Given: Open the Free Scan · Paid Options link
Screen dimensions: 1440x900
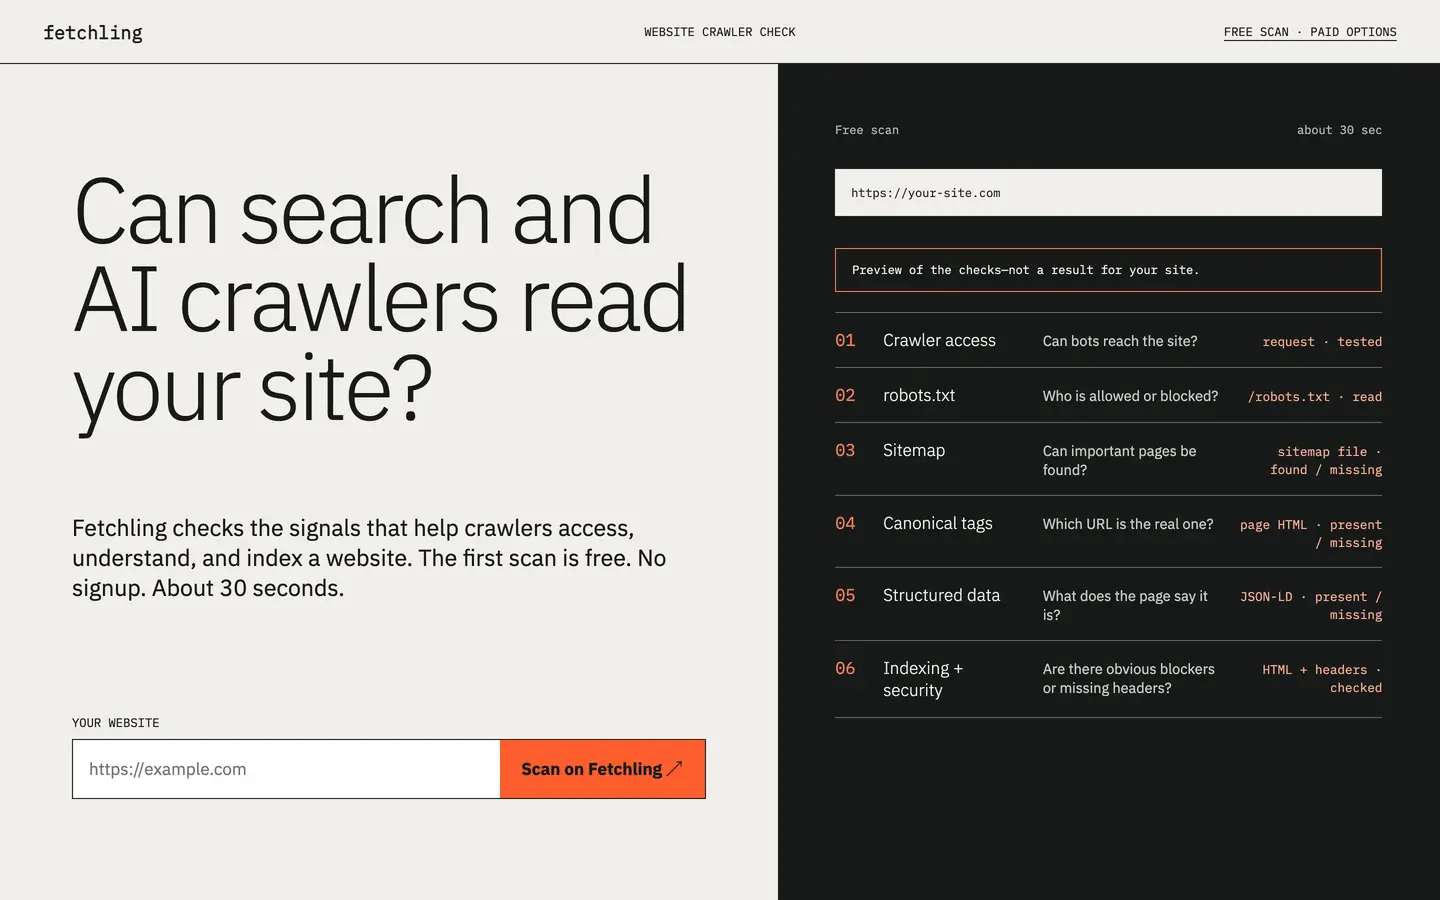Looking at the screenshot, I should coord(1310,32).
